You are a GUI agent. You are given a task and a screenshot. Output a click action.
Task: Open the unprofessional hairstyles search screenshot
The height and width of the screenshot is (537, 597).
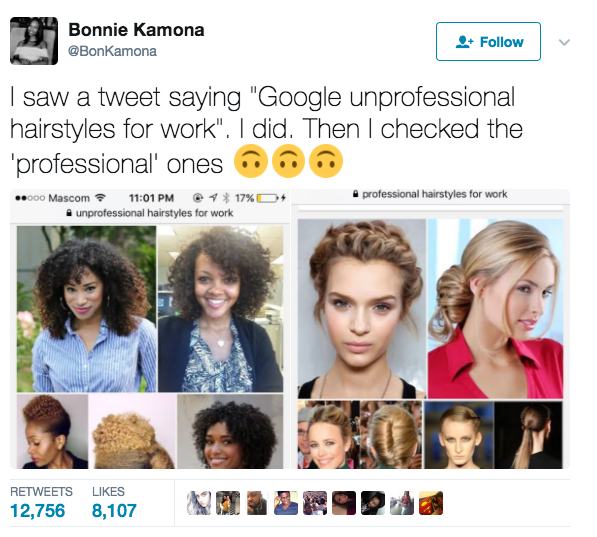pos(150,329)
